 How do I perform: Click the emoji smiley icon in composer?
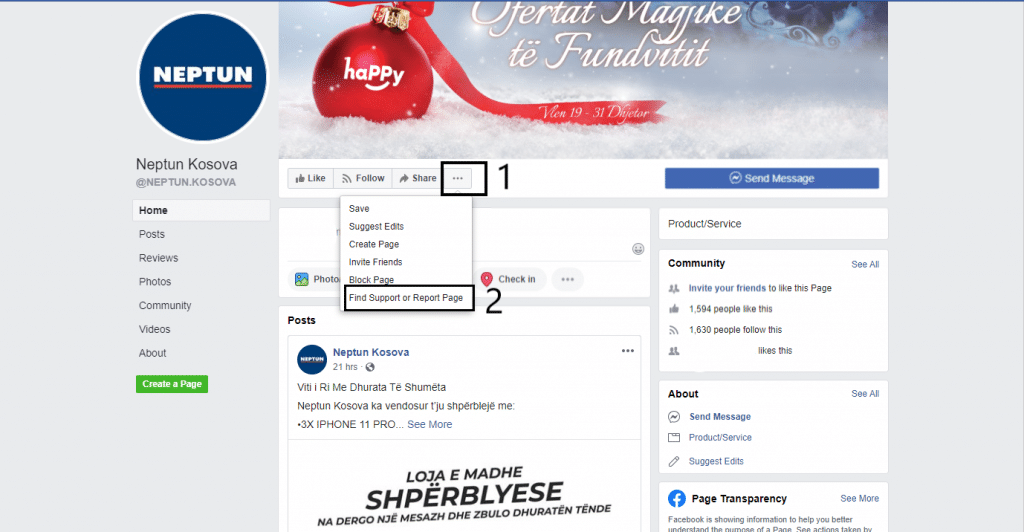638,249
